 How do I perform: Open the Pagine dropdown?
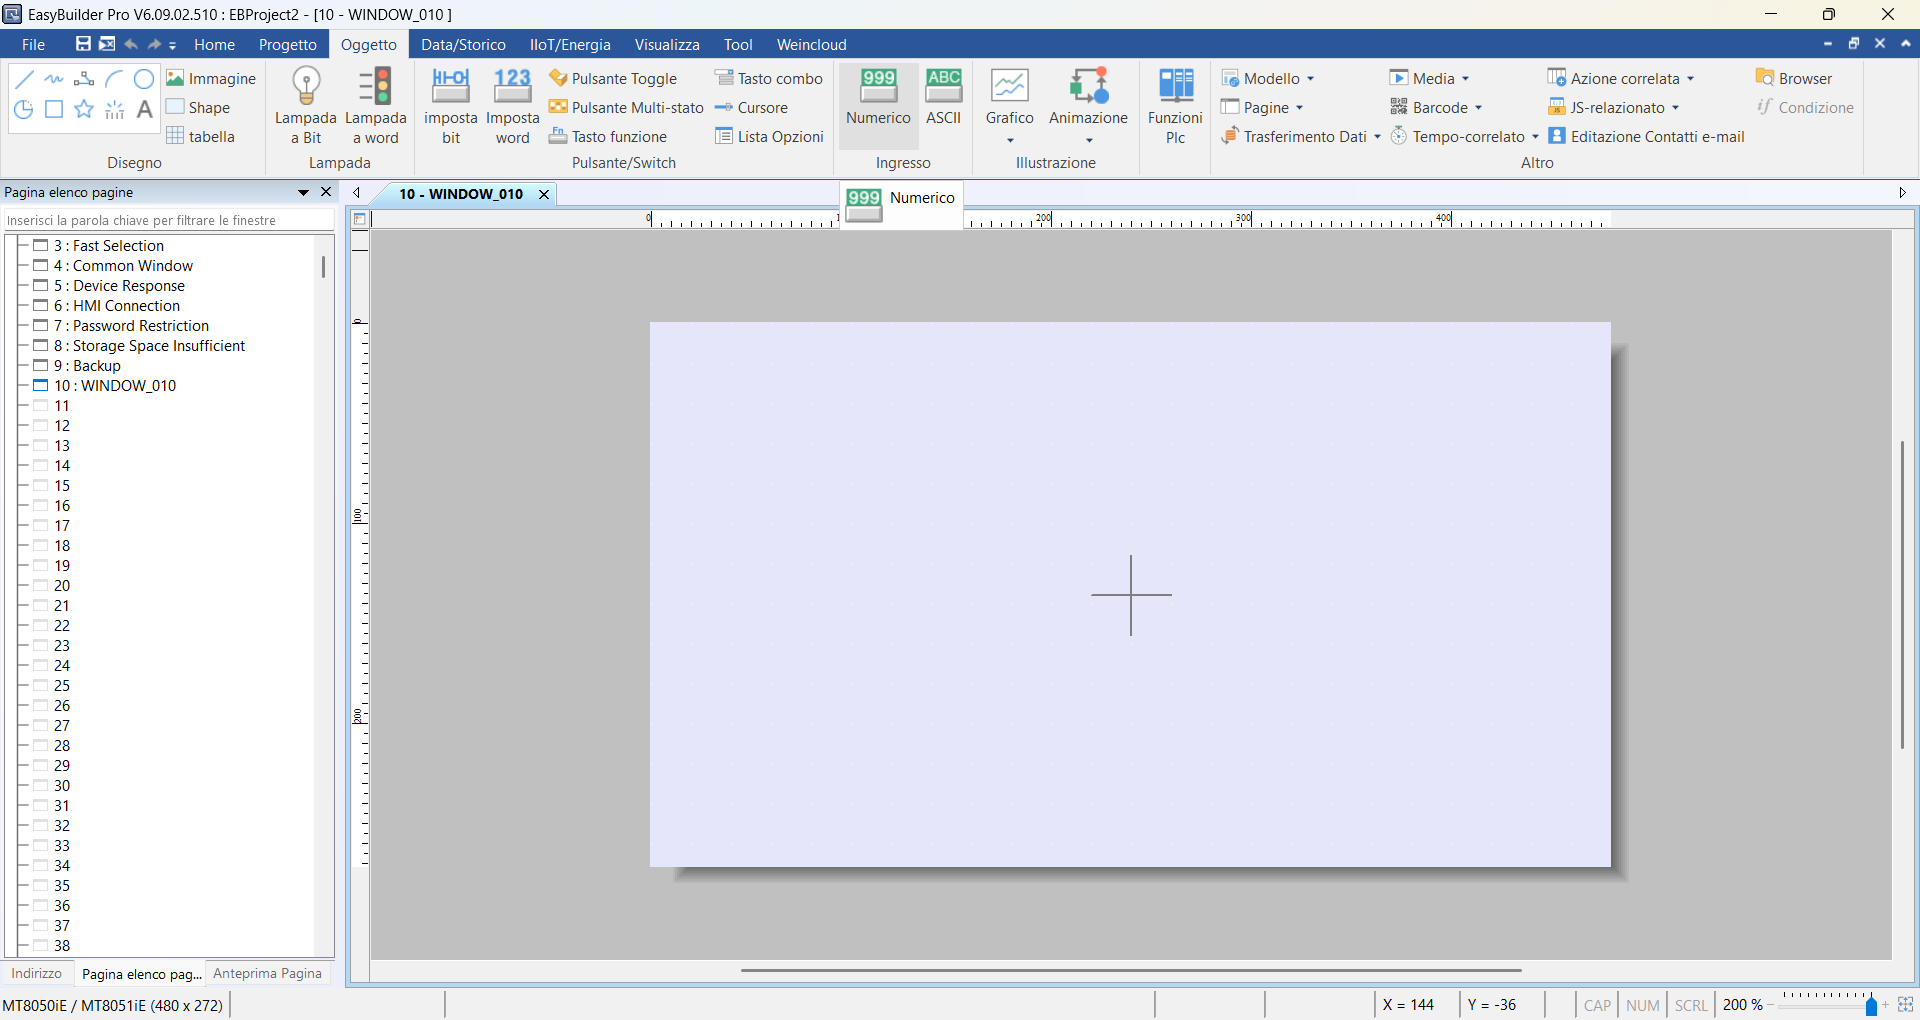[x=1262, y=107]
